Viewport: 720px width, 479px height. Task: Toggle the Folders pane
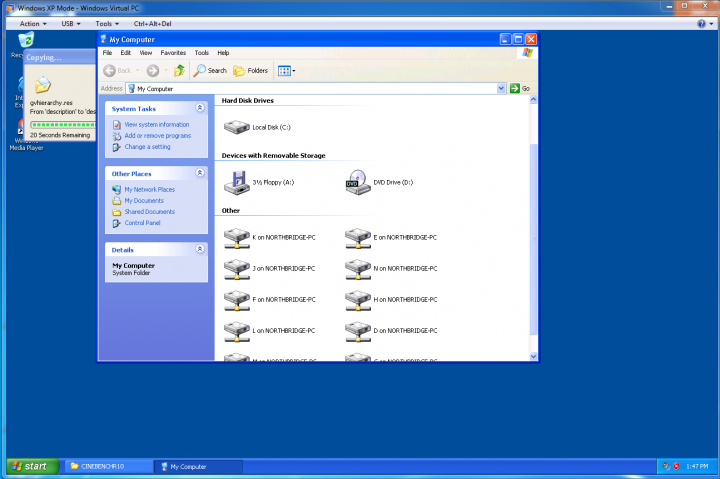(x=251, y=70)
